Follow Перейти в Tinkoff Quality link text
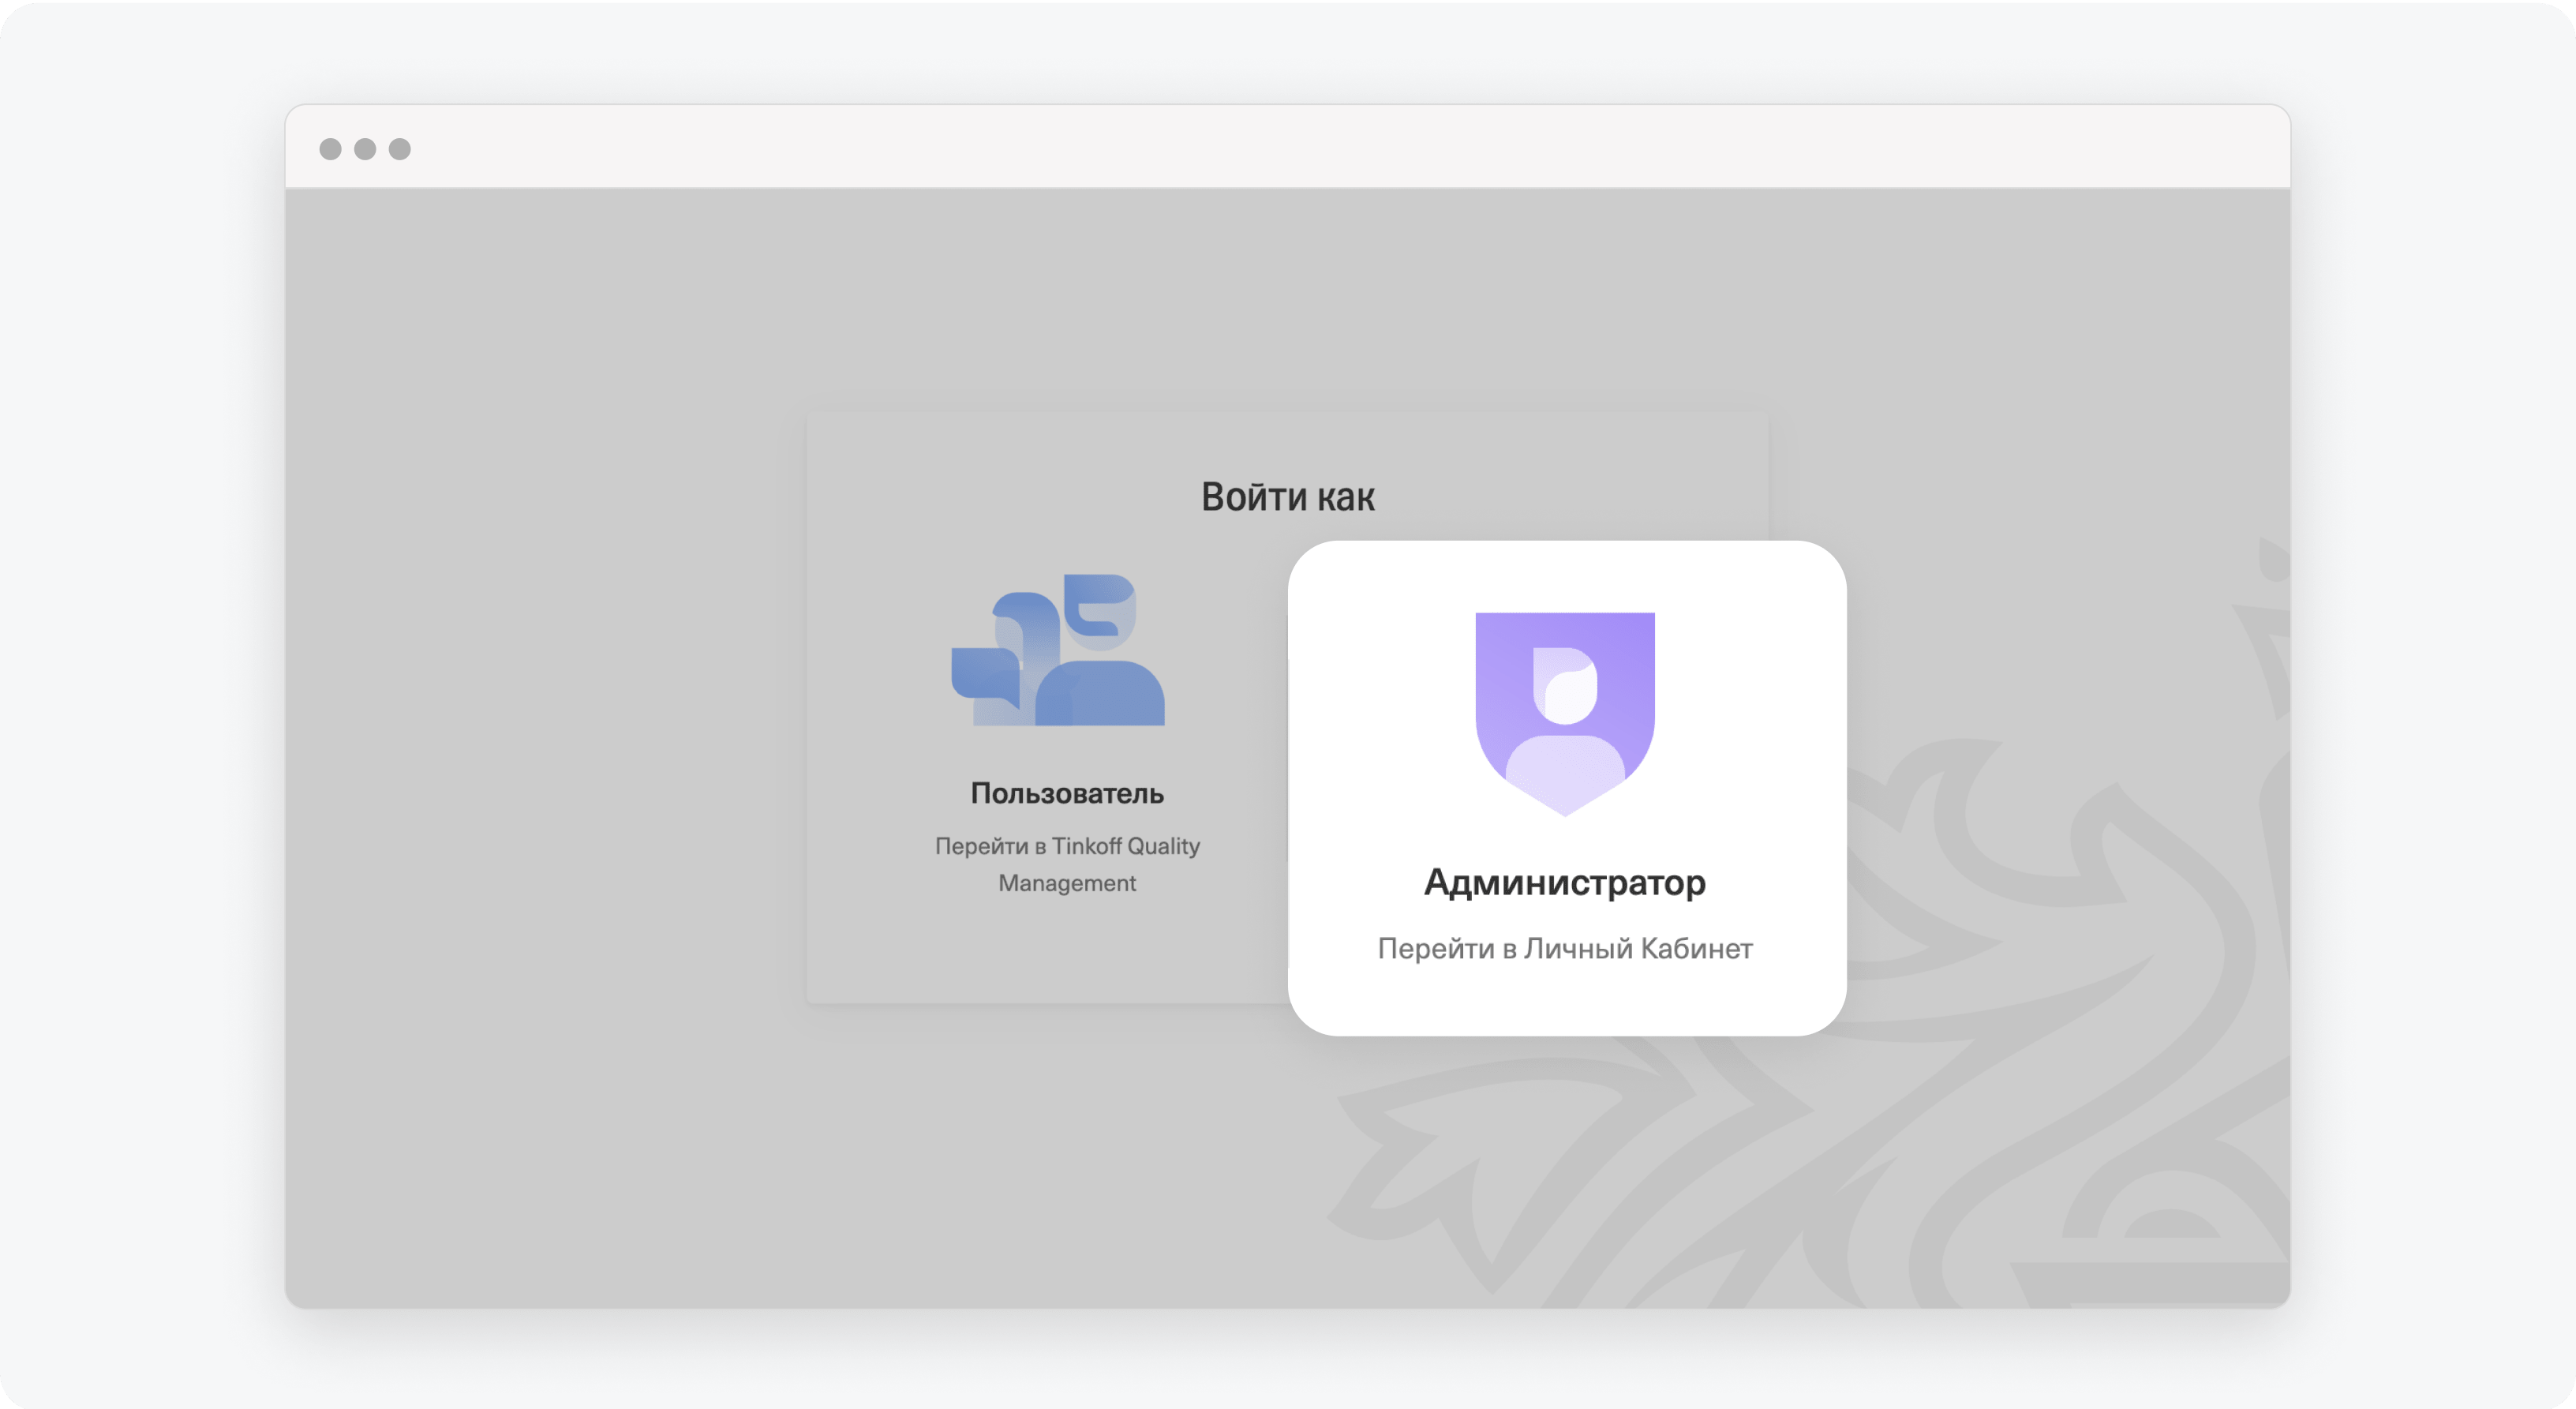Screen dimensions: 2576x1409 coord(1067,846)
